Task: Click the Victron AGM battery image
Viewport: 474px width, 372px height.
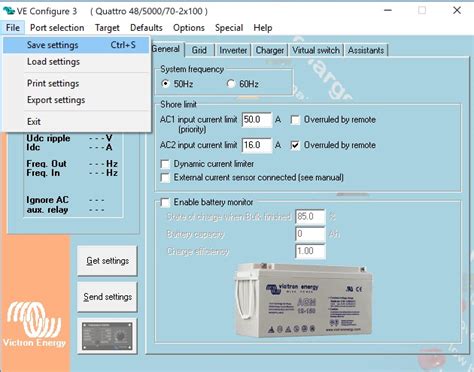Action: click(303, 300)
